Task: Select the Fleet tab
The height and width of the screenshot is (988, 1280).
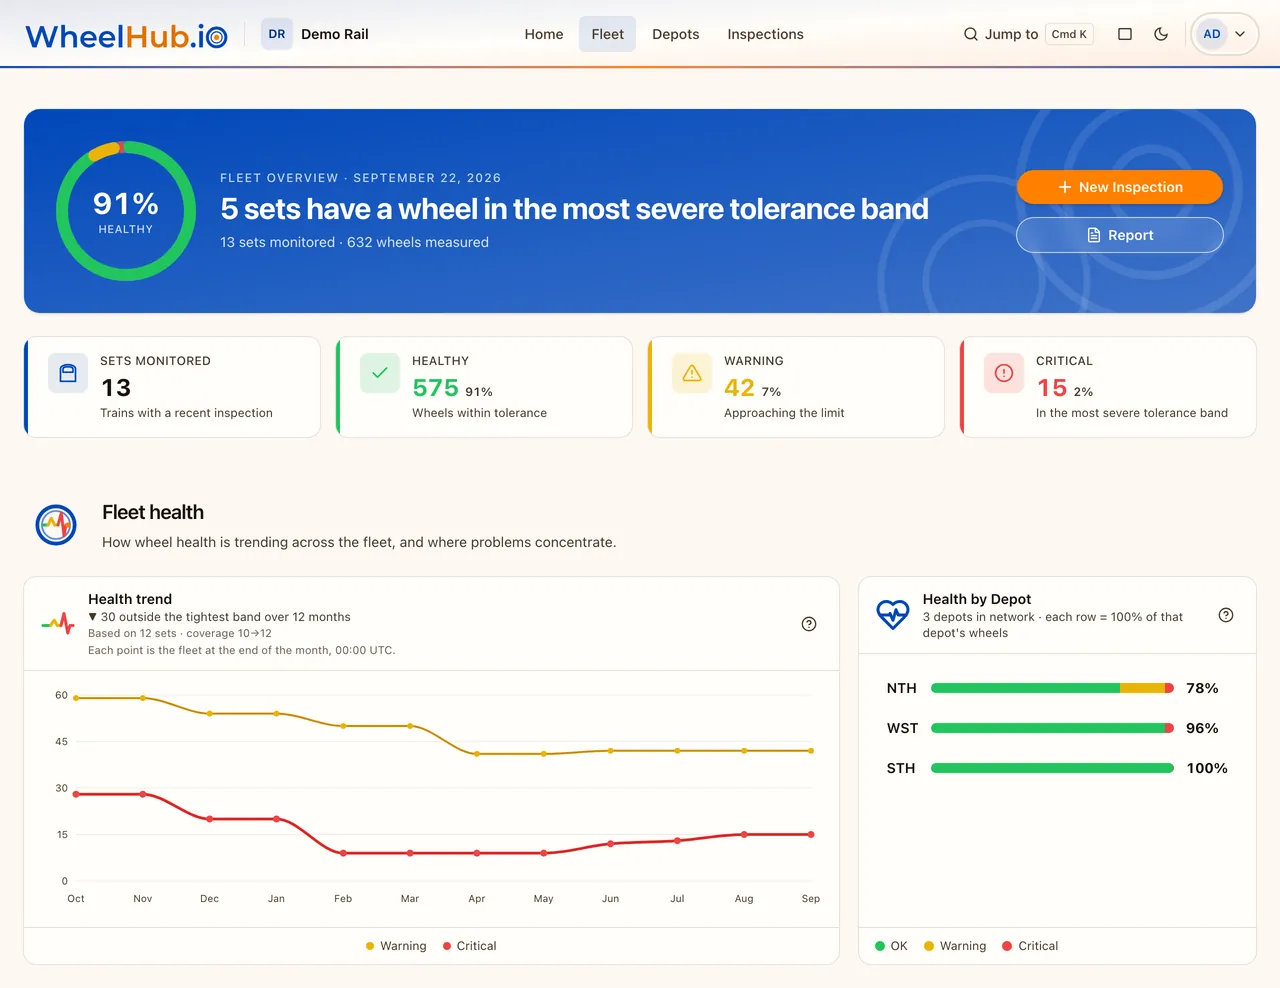Action: point(607,34)
